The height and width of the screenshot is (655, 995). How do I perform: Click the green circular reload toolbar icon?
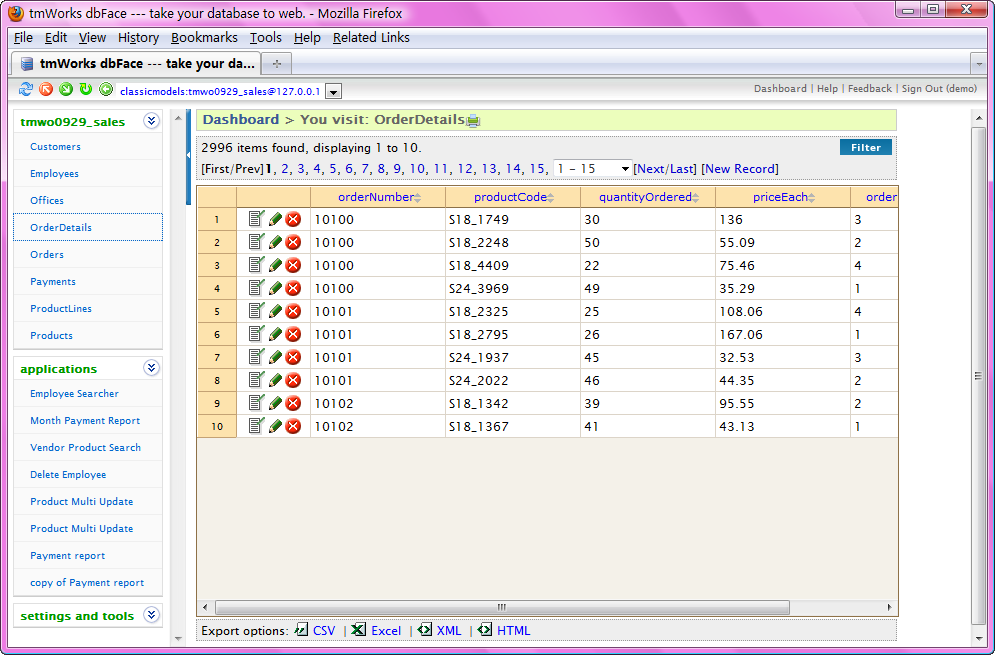(86, 89)
